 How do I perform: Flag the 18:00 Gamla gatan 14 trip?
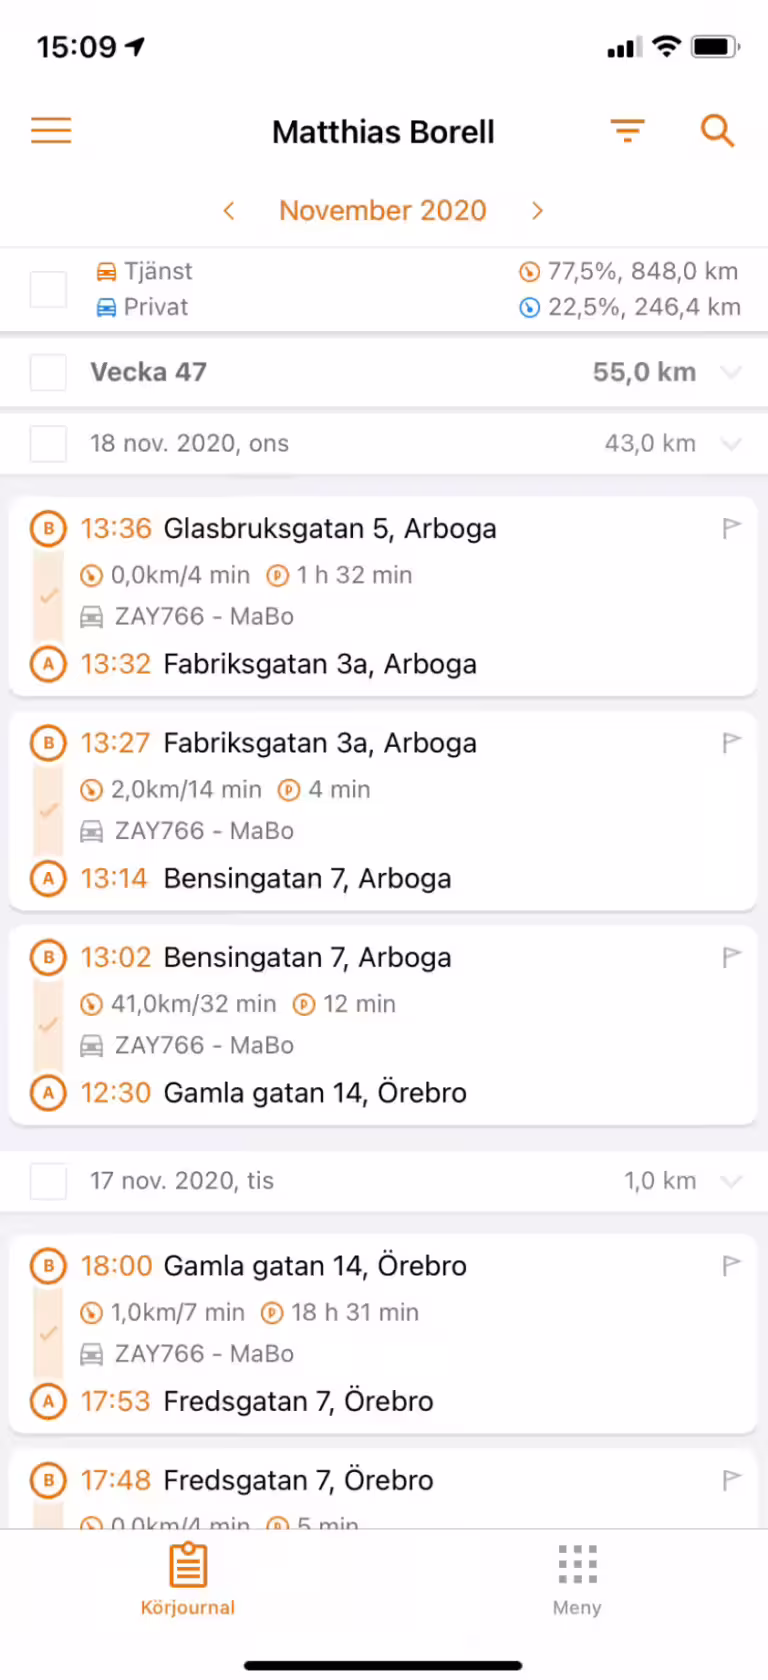click(x=732, y=1265)
